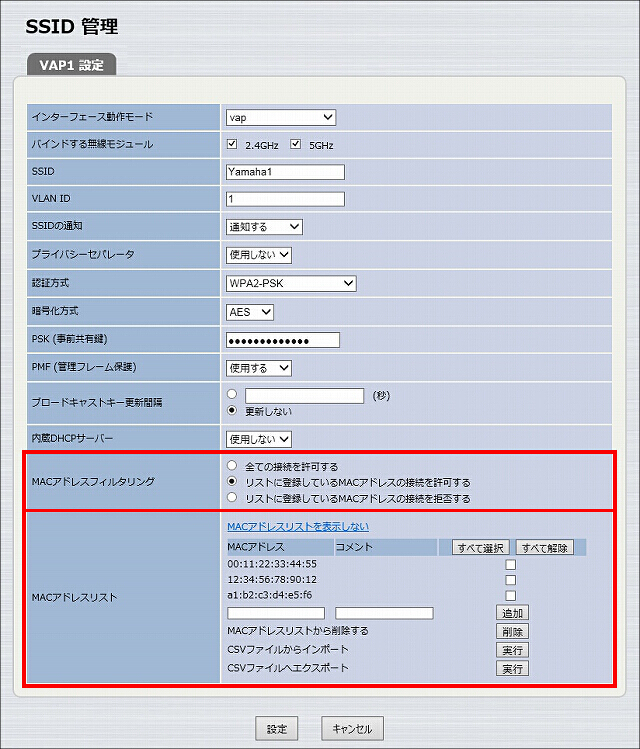Click the 設定 button at the bottom
Viewport: 640px width, 749px height.
(x=277, y=728)
